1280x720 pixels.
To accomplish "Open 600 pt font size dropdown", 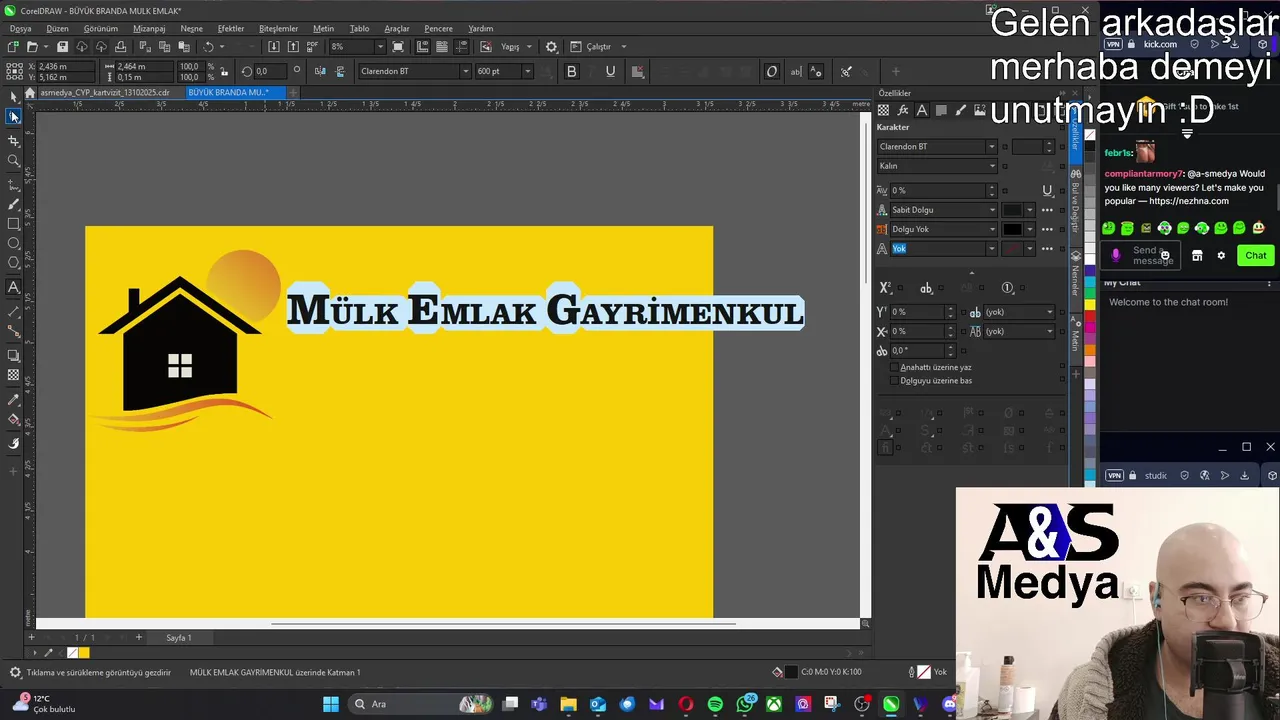I will point(528,71).
